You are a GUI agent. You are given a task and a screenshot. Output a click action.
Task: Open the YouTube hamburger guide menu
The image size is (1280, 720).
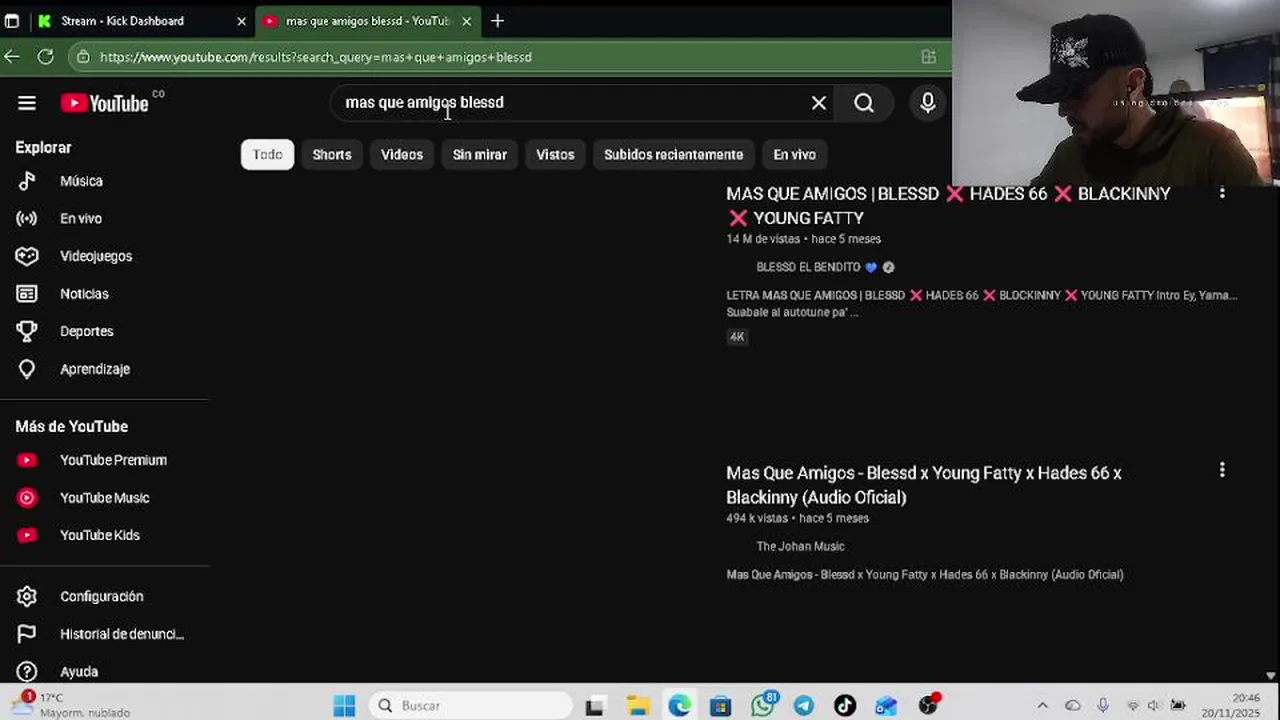point(27,103)
